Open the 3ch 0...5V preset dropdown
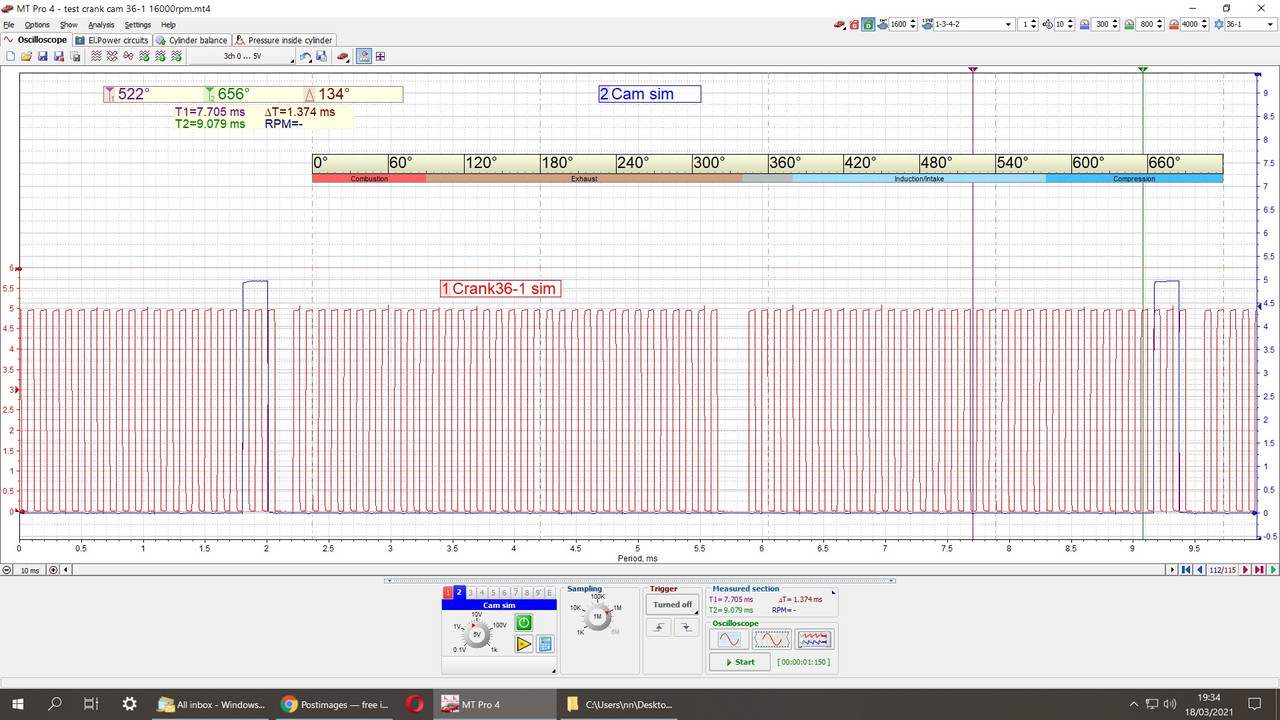The height and width of the screenshot is (720, 1280). tap(242, 56)
